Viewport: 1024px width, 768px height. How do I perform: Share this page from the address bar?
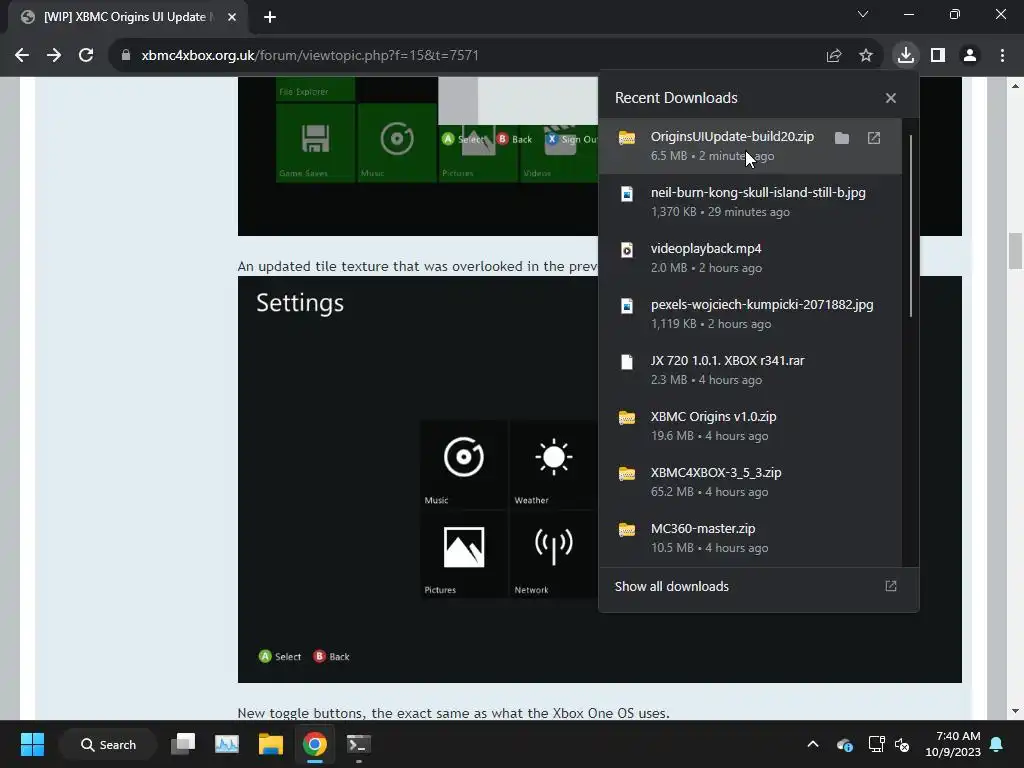tap(834, 56)
